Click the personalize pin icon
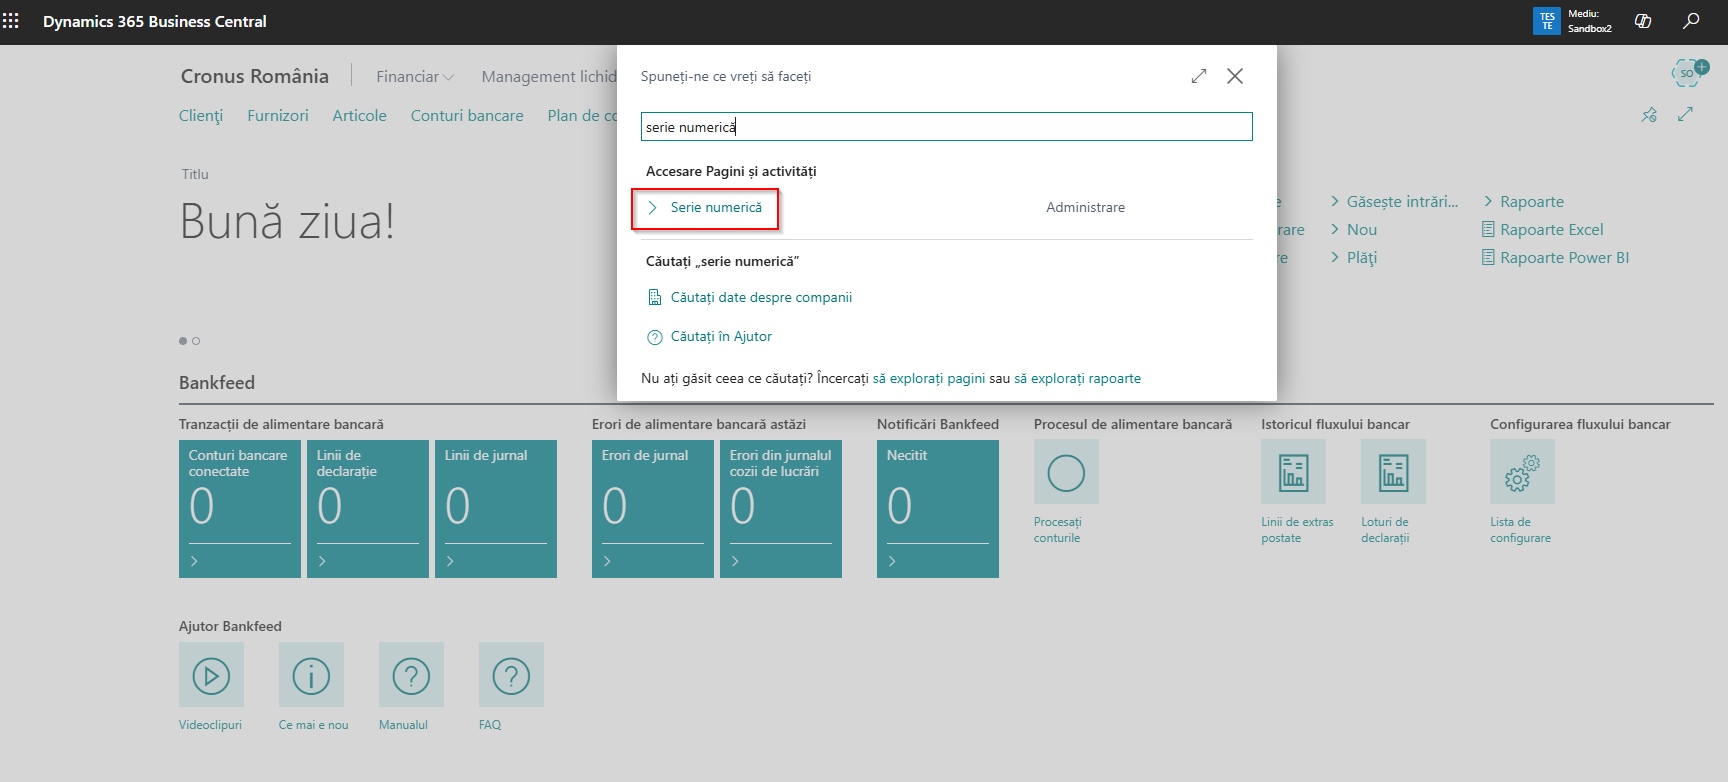The width and height of the screenshot is (1728, 782). (x=1649, y=115)
